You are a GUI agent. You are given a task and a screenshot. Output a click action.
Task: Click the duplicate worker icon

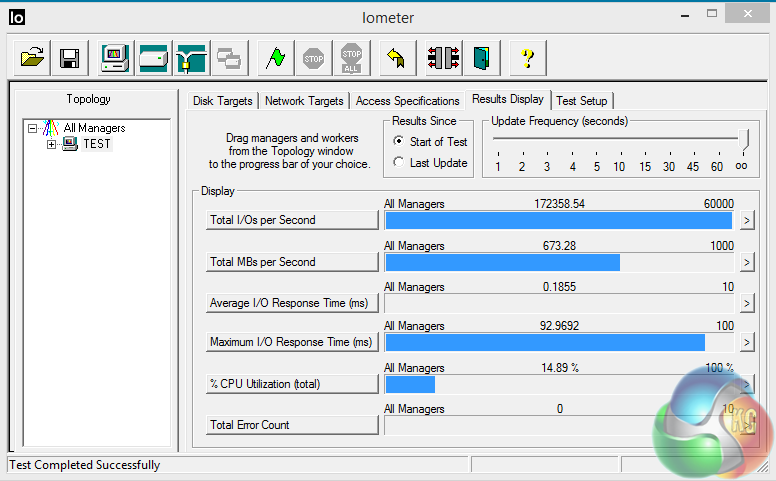(230, 58)
